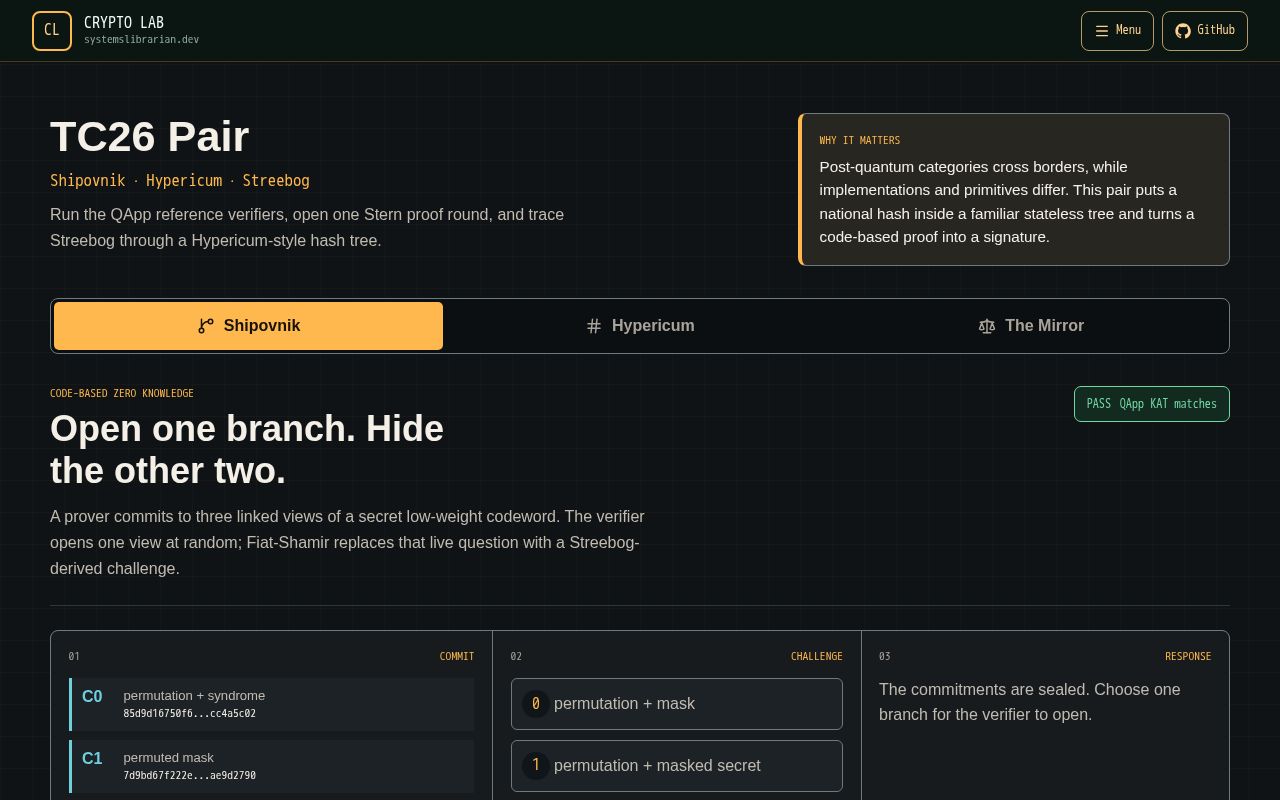Click the hash 7d9bd67f222e...ae9d2790
Viewport: 1280px width, 800px height.
[190, 776]
